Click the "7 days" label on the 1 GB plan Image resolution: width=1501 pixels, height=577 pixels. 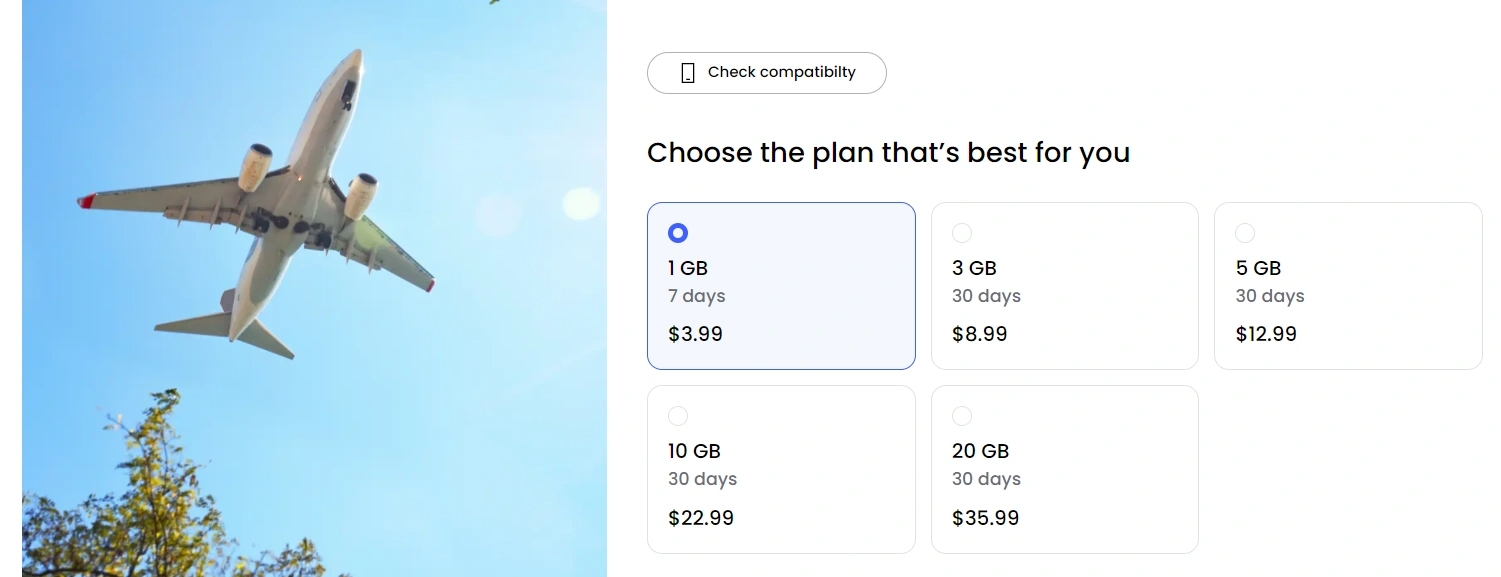(x=697, y=296)
